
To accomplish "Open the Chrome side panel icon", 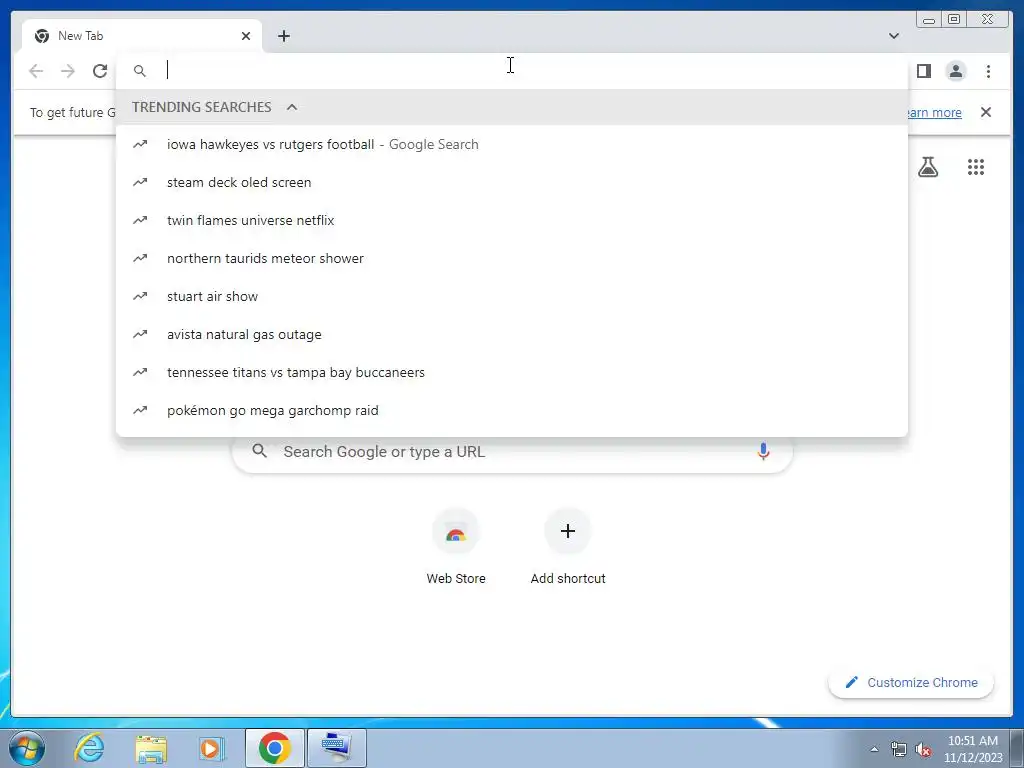I will coord(923,71).
